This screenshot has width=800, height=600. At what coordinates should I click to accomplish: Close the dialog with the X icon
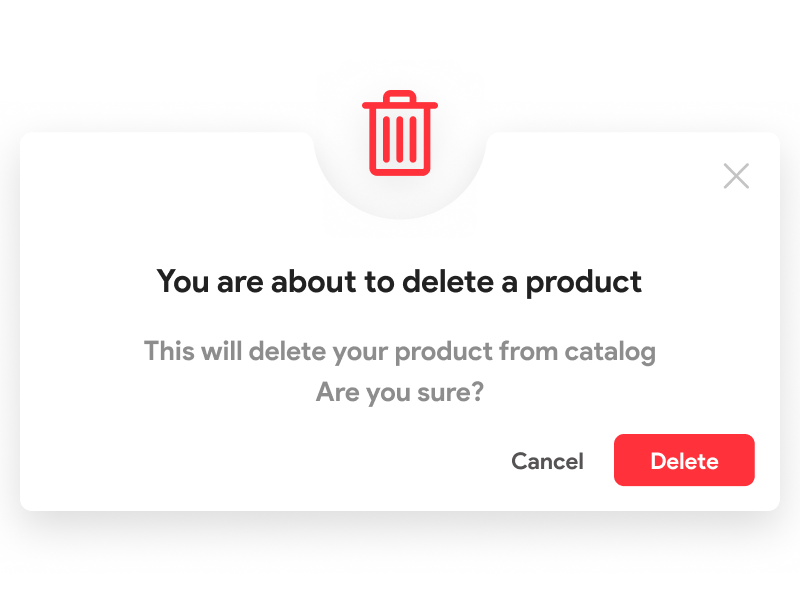click(x=736, y=177)
